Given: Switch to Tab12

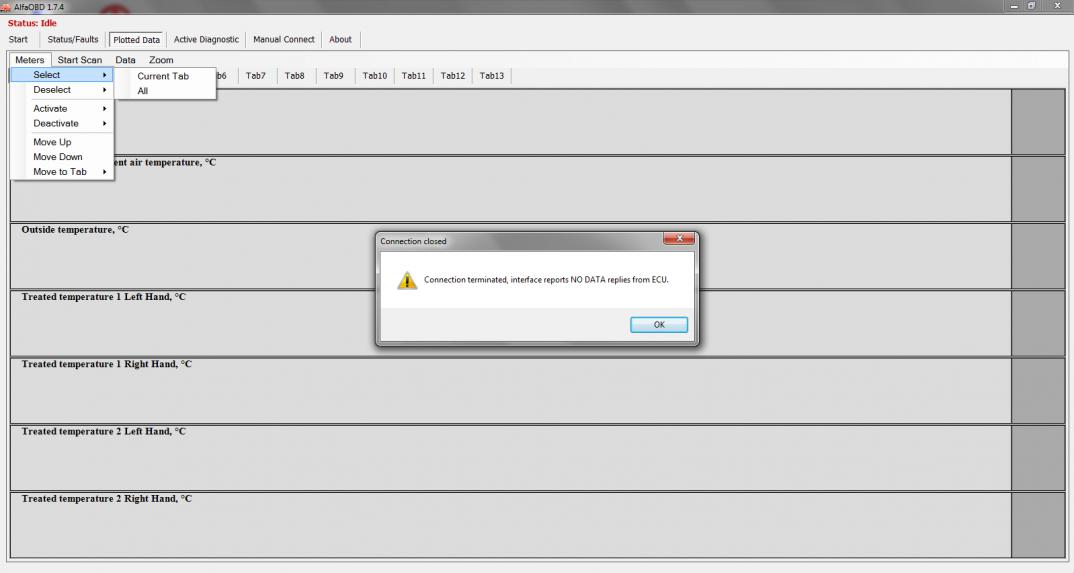Looking at the screenshot, I should (x=453, y=75).
